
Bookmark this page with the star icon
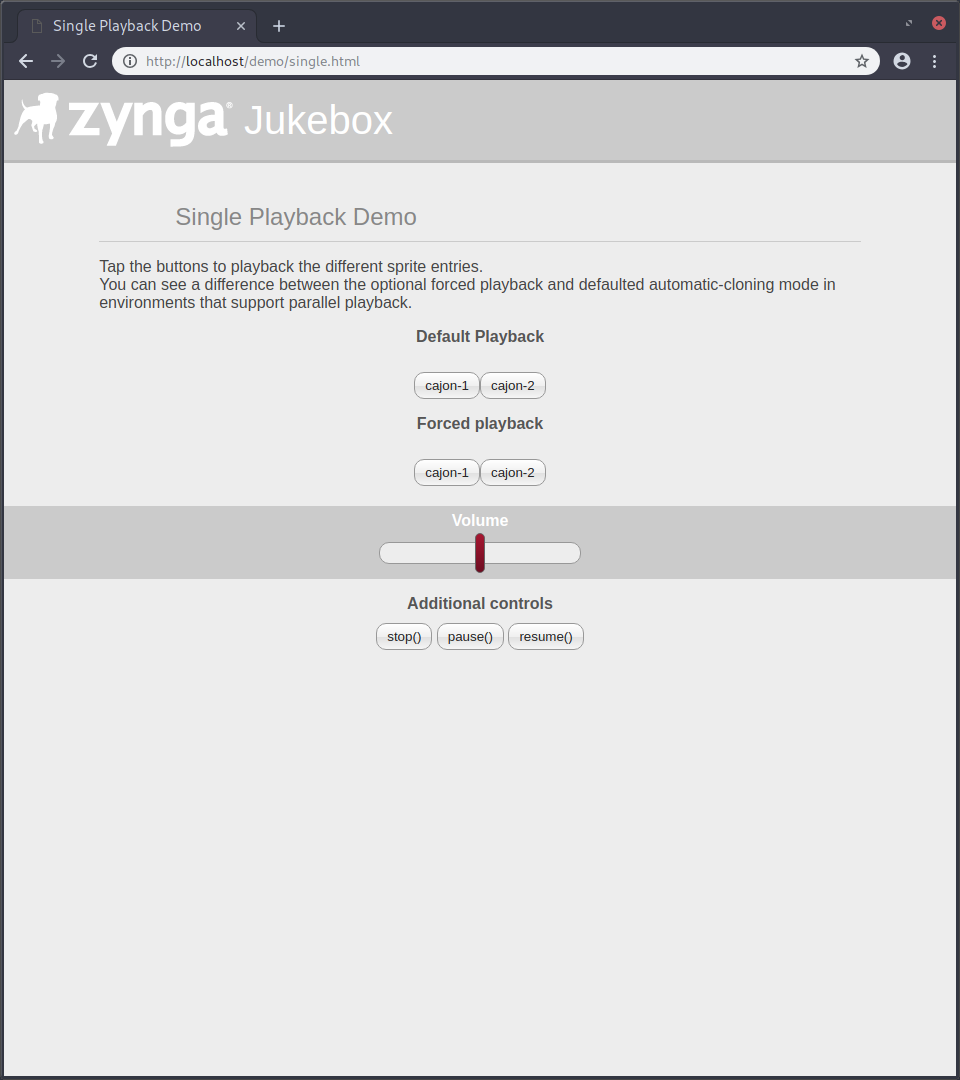coord(862,61)
